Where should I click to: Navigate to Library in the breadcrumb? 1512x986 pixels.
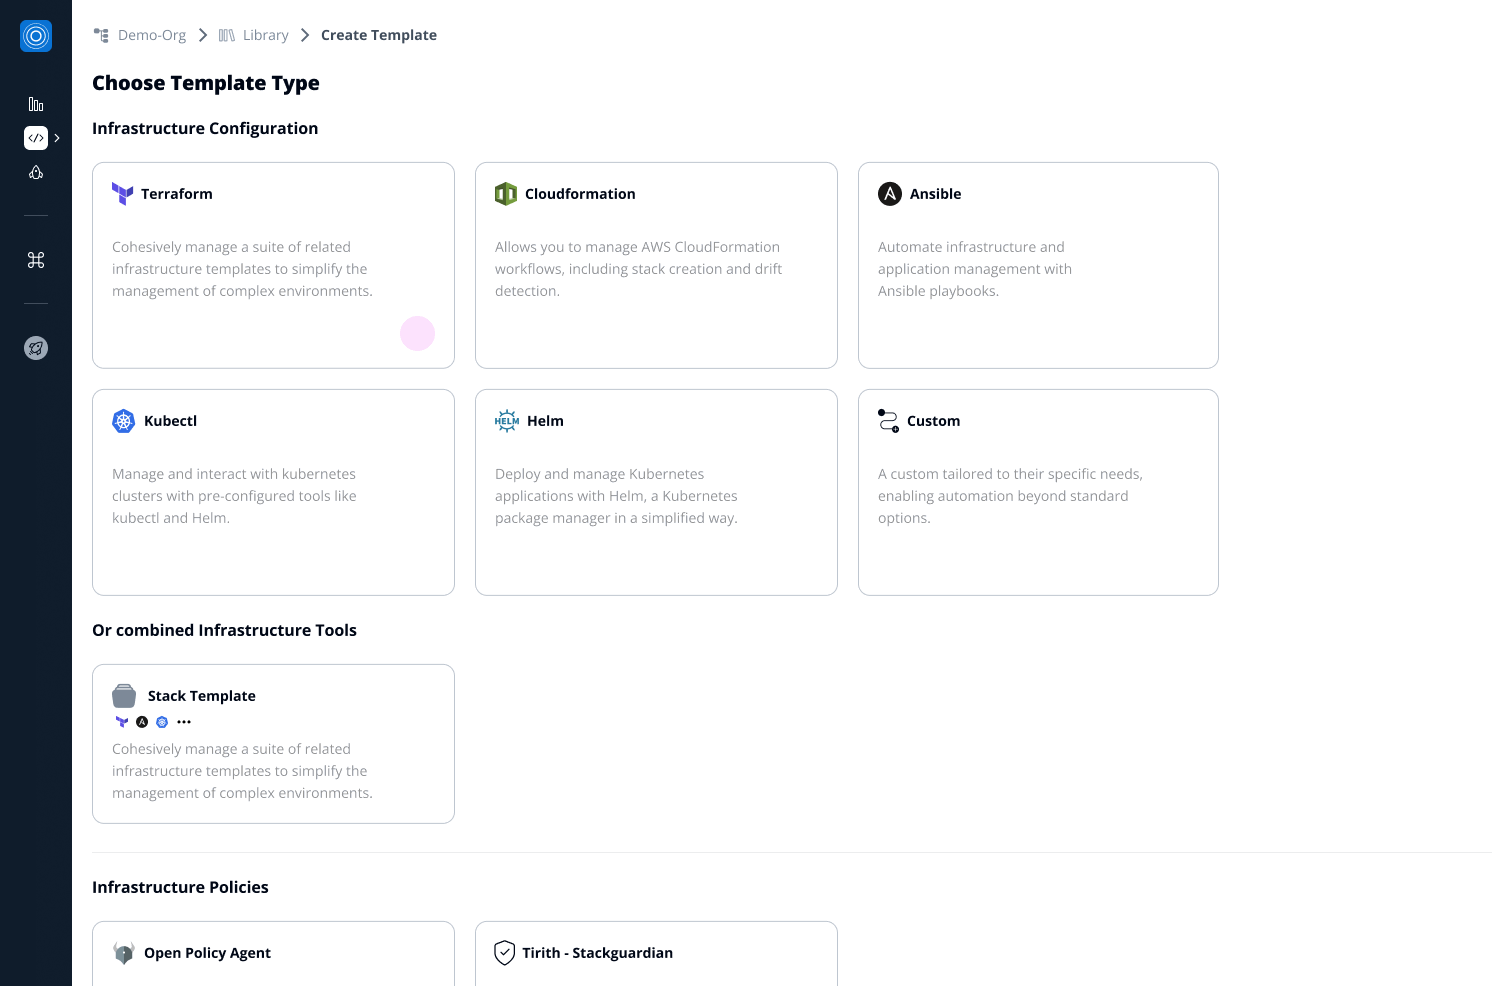265,35
